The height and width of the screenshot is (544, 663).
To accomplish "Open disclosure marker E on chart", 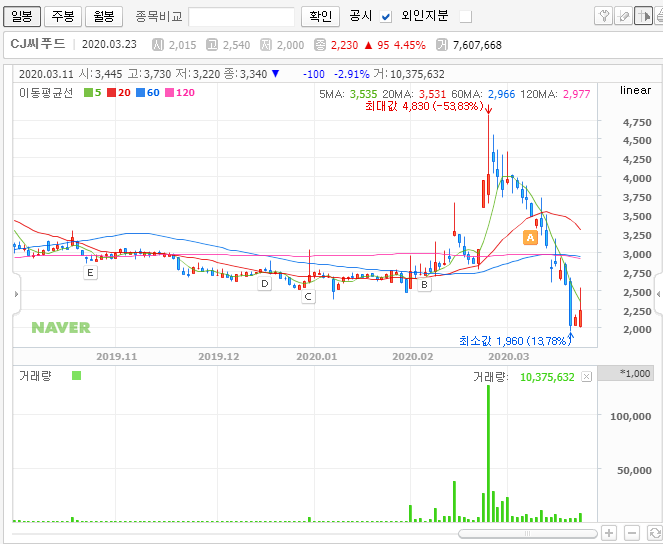I will coord(90,273).
